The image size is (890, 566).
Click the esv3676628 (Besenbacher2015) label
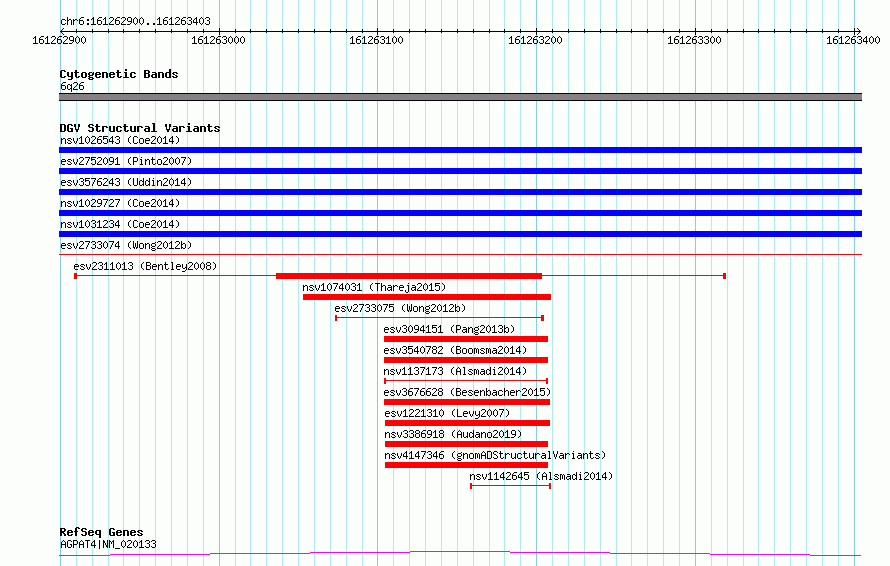tap(467, 392)
